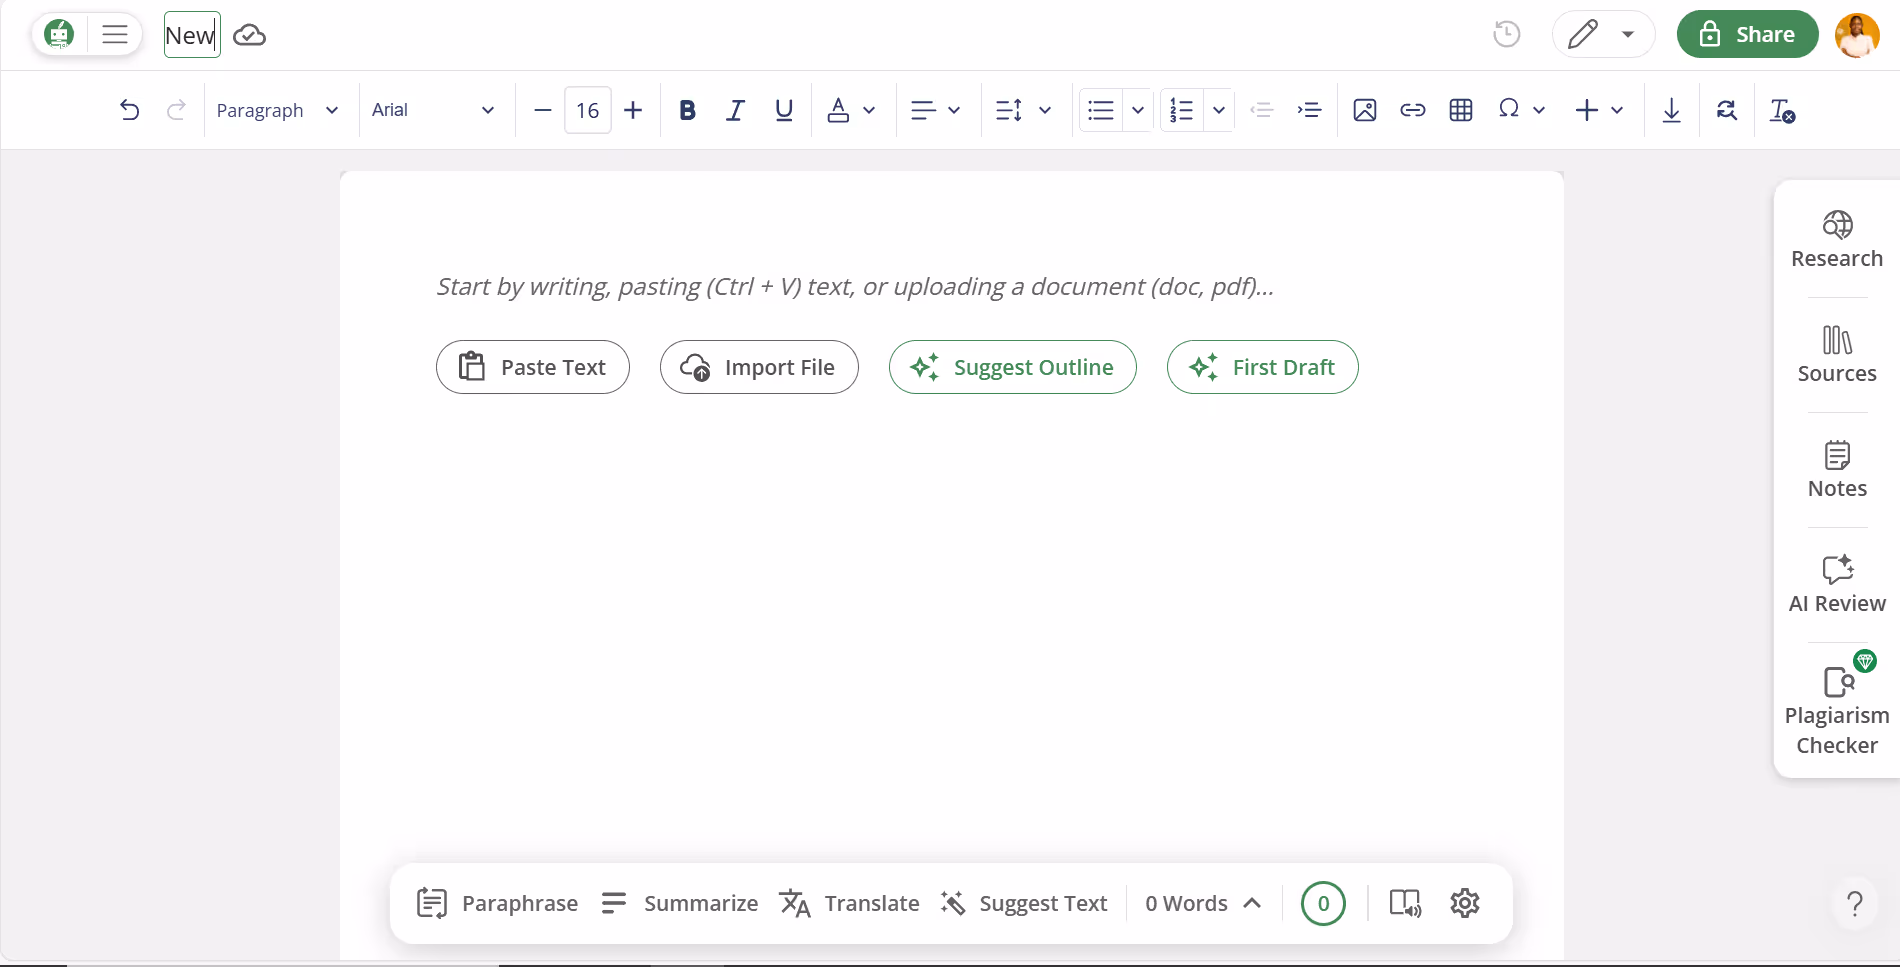Toggle bold formatting

tap(687, 110)
